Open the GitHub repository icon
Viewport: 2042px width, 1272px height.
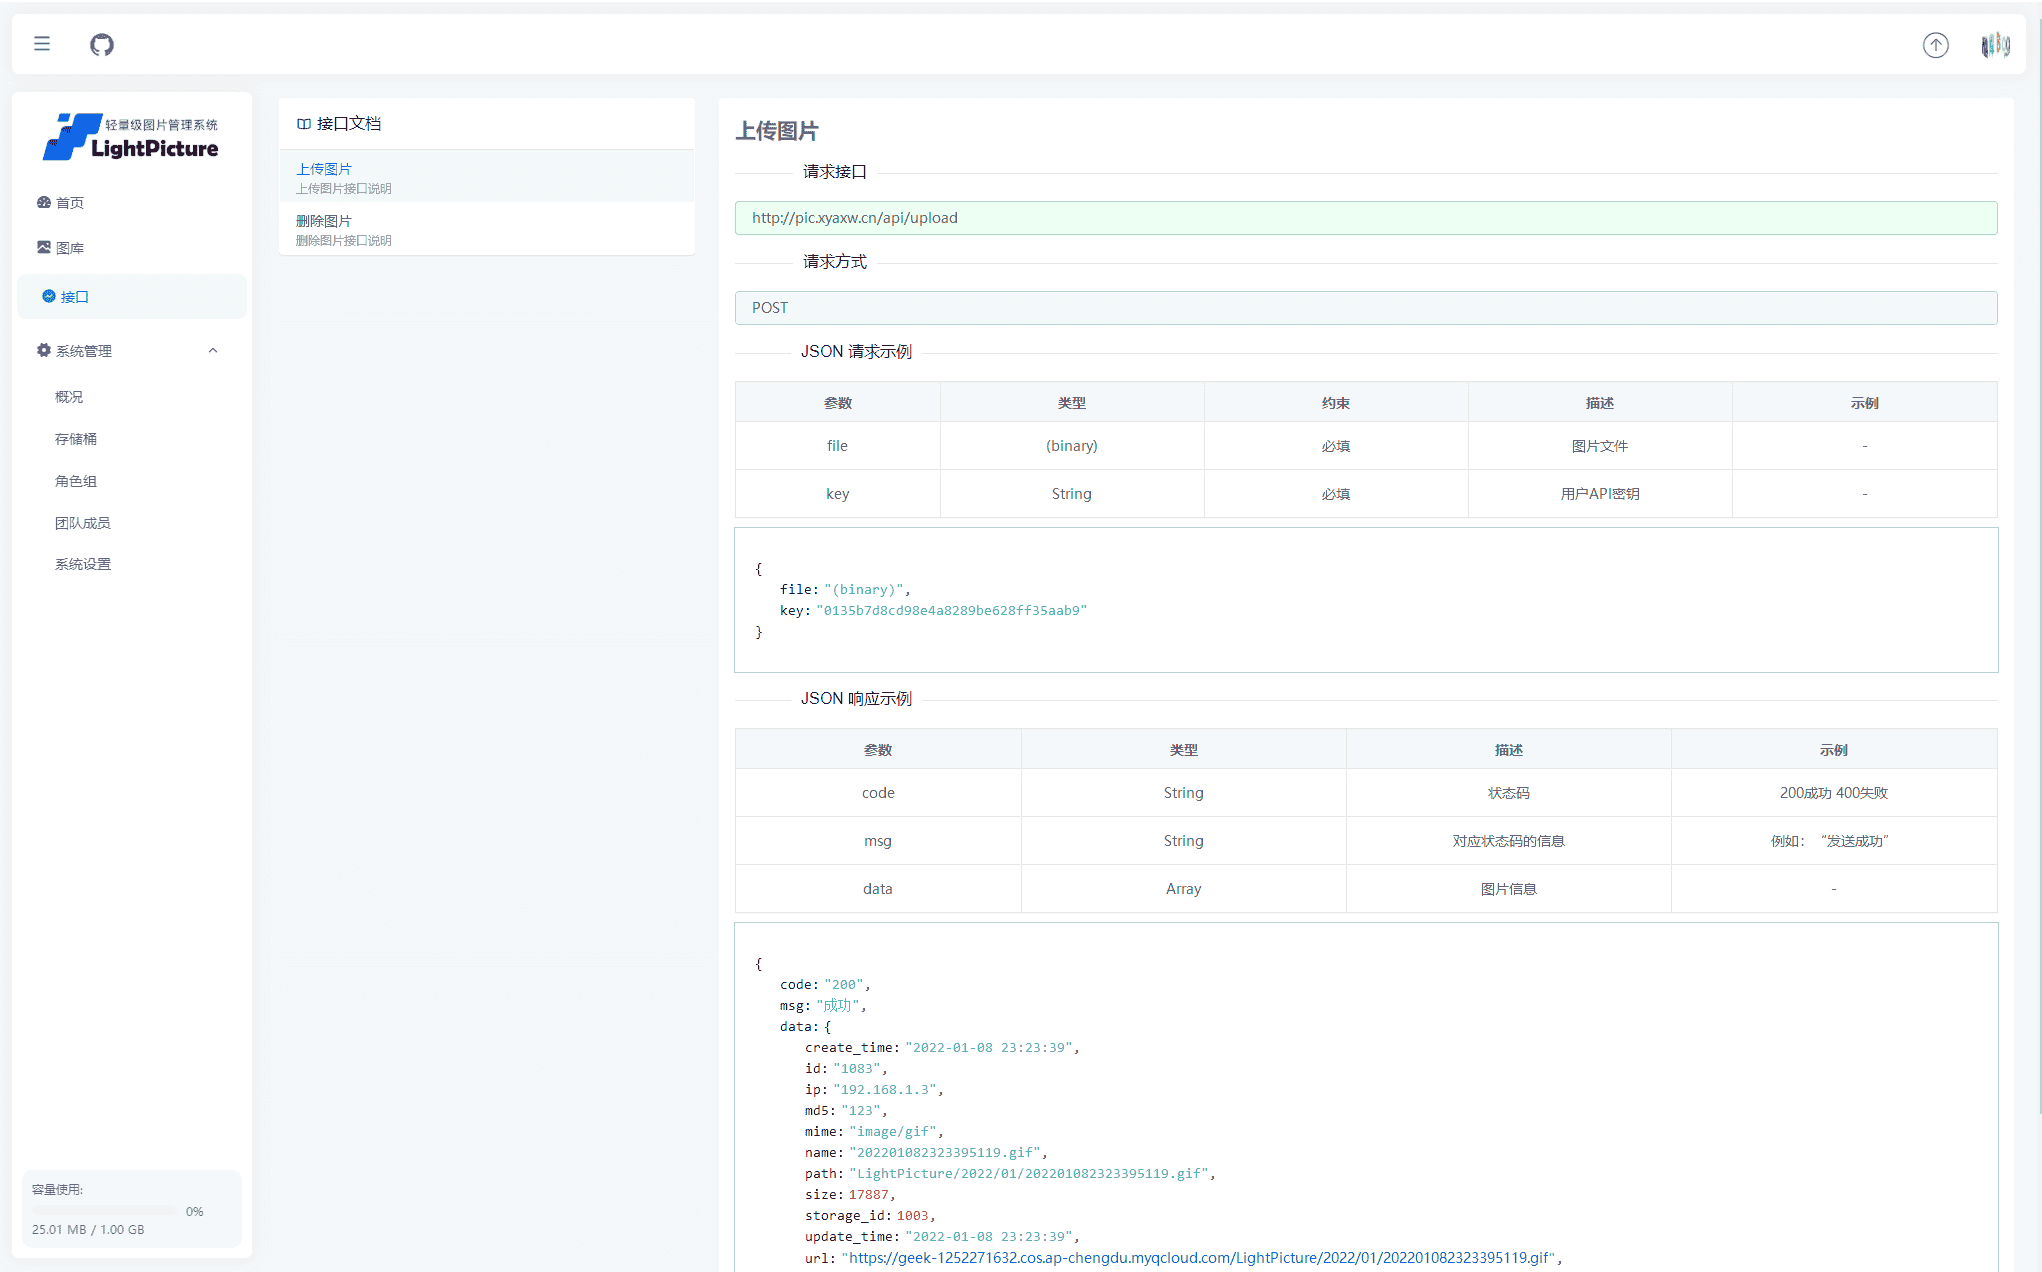click(102, 44)
